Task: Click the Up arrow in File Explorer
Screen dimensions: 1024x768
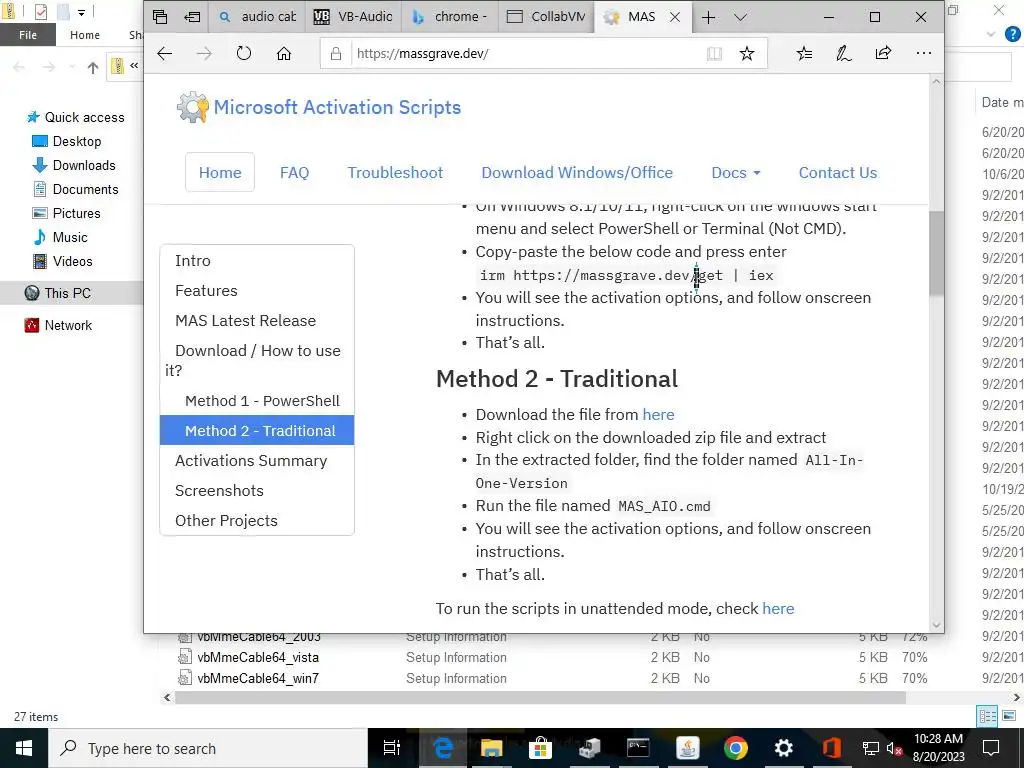Action: click(x=93, y=67)
